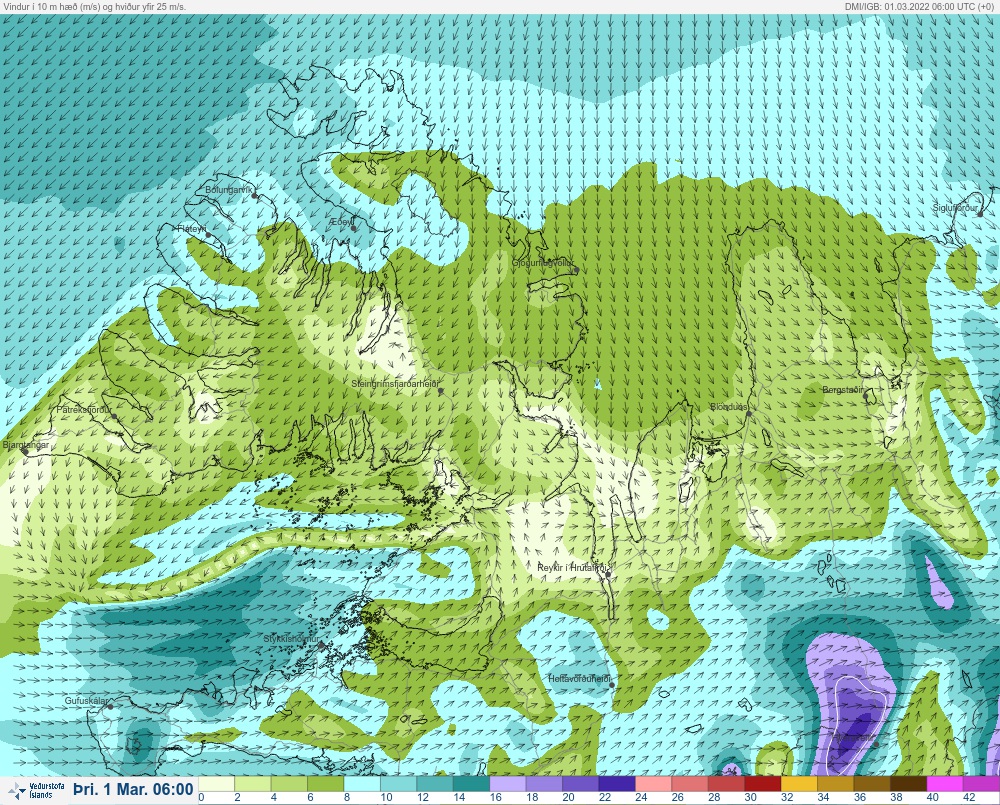The width and height of the screenshot is (1000, 805).
Task: Click the Reykir í Hrútafirði marker
Action: [x=608, y=575]
